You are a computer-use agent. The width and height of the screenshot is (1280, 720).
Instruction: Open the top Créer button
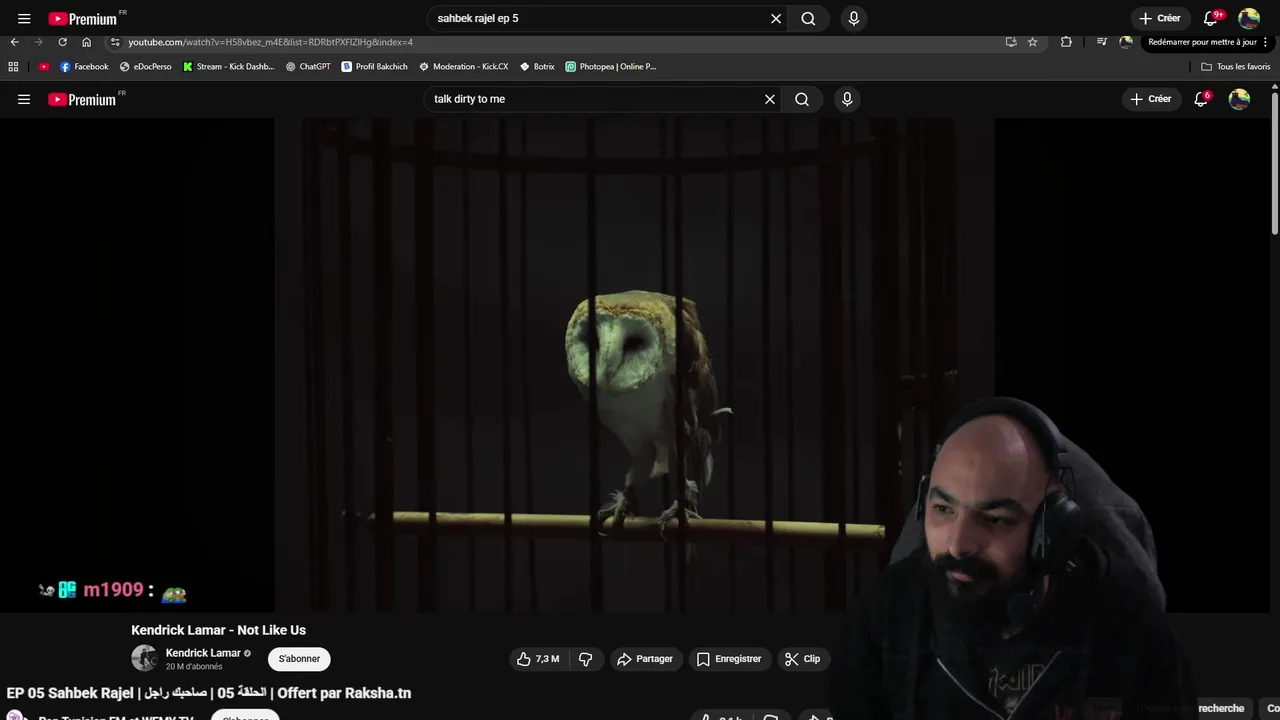[1159, 18]
